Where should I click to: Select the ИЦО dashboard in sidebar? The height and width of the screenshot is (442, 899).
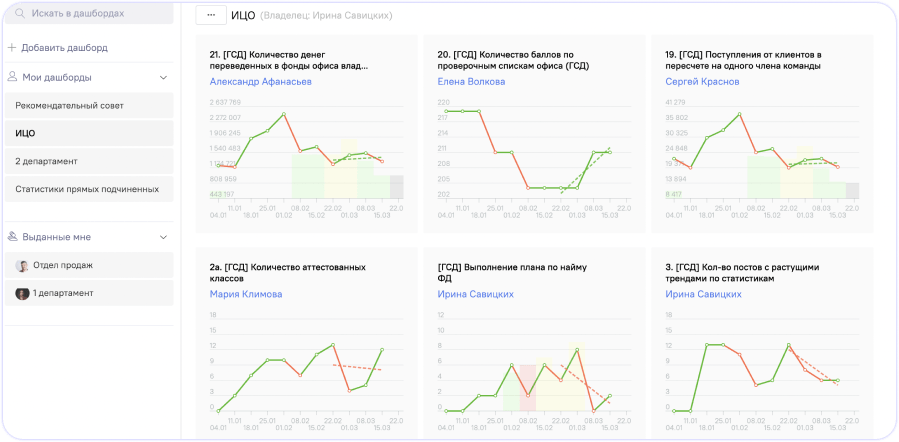(25, 133)
